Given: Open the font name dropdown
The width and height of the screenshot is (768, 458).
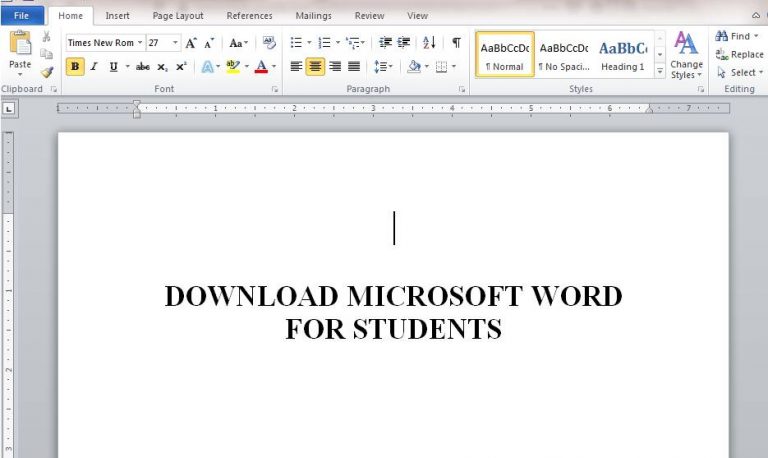Looking at the screenshot, I should (140, 43).
